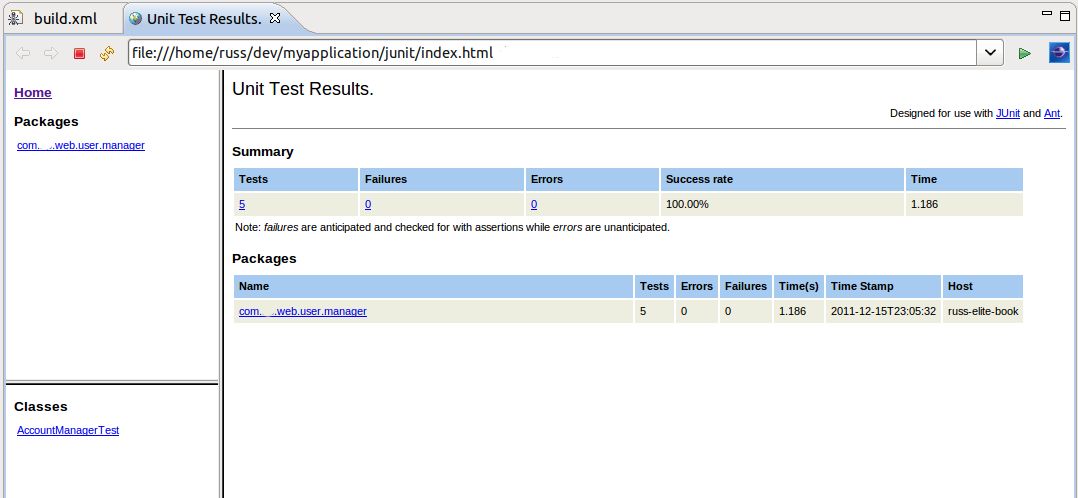1078x498 pixels.
Task: Click the browser back arrow icon
Action: tap(23, 53)
